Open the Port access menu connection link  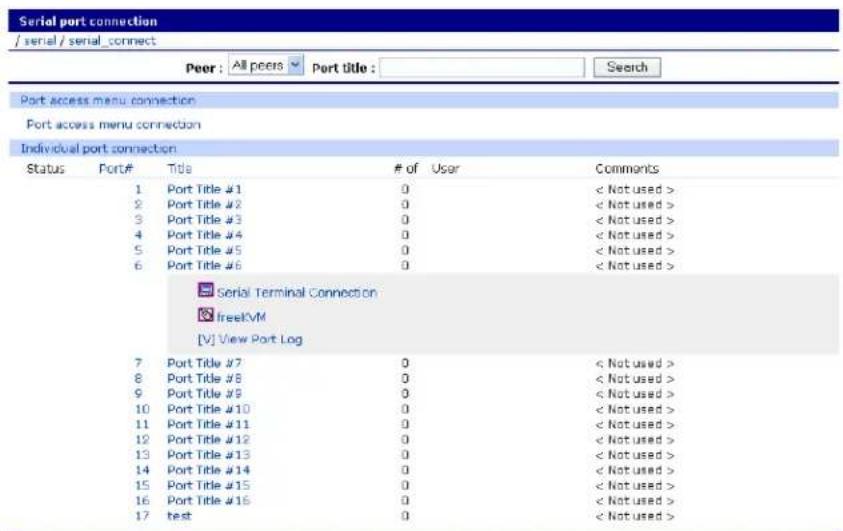pyautogui.click(x=113, y=124)
